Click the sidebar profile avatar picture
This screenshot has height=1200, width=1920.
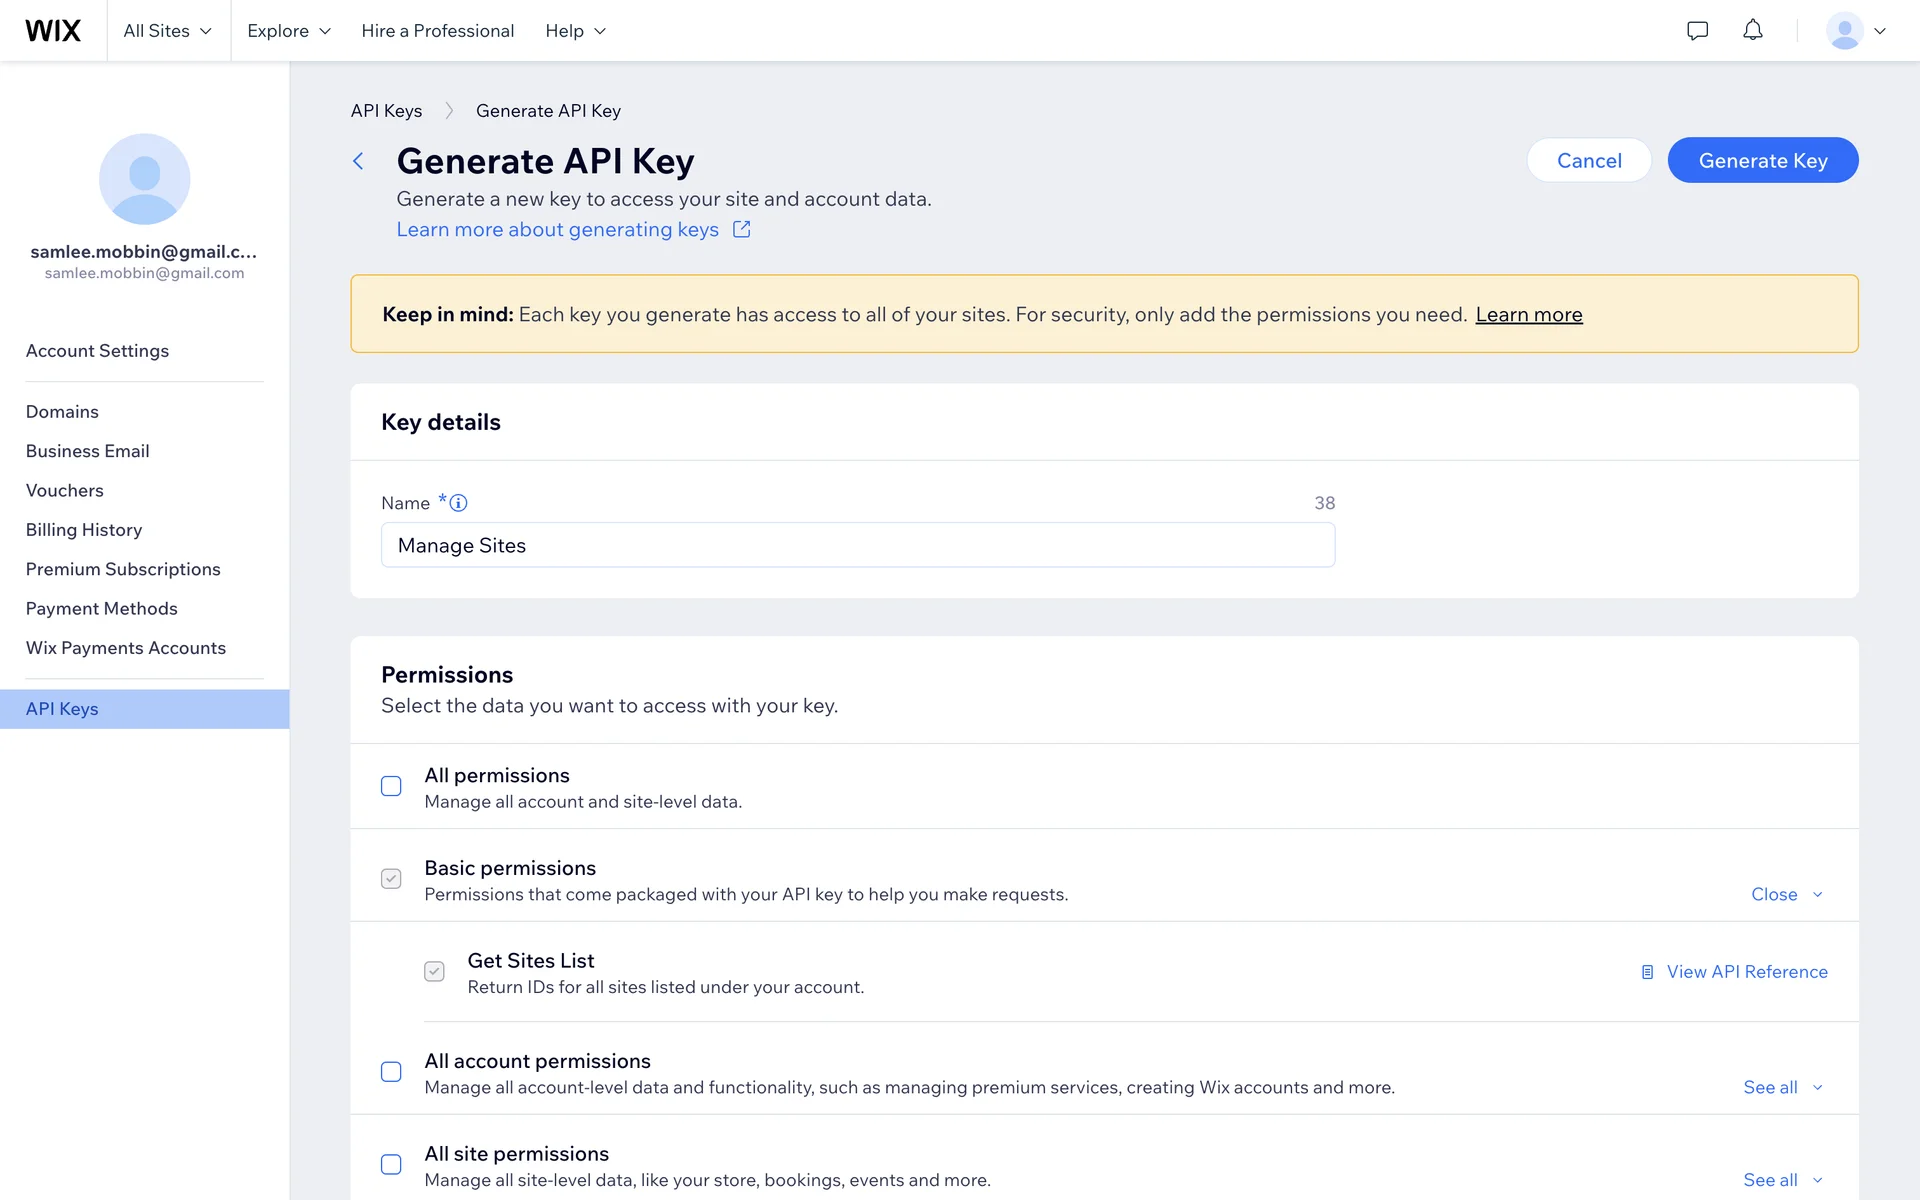(144, 178)
